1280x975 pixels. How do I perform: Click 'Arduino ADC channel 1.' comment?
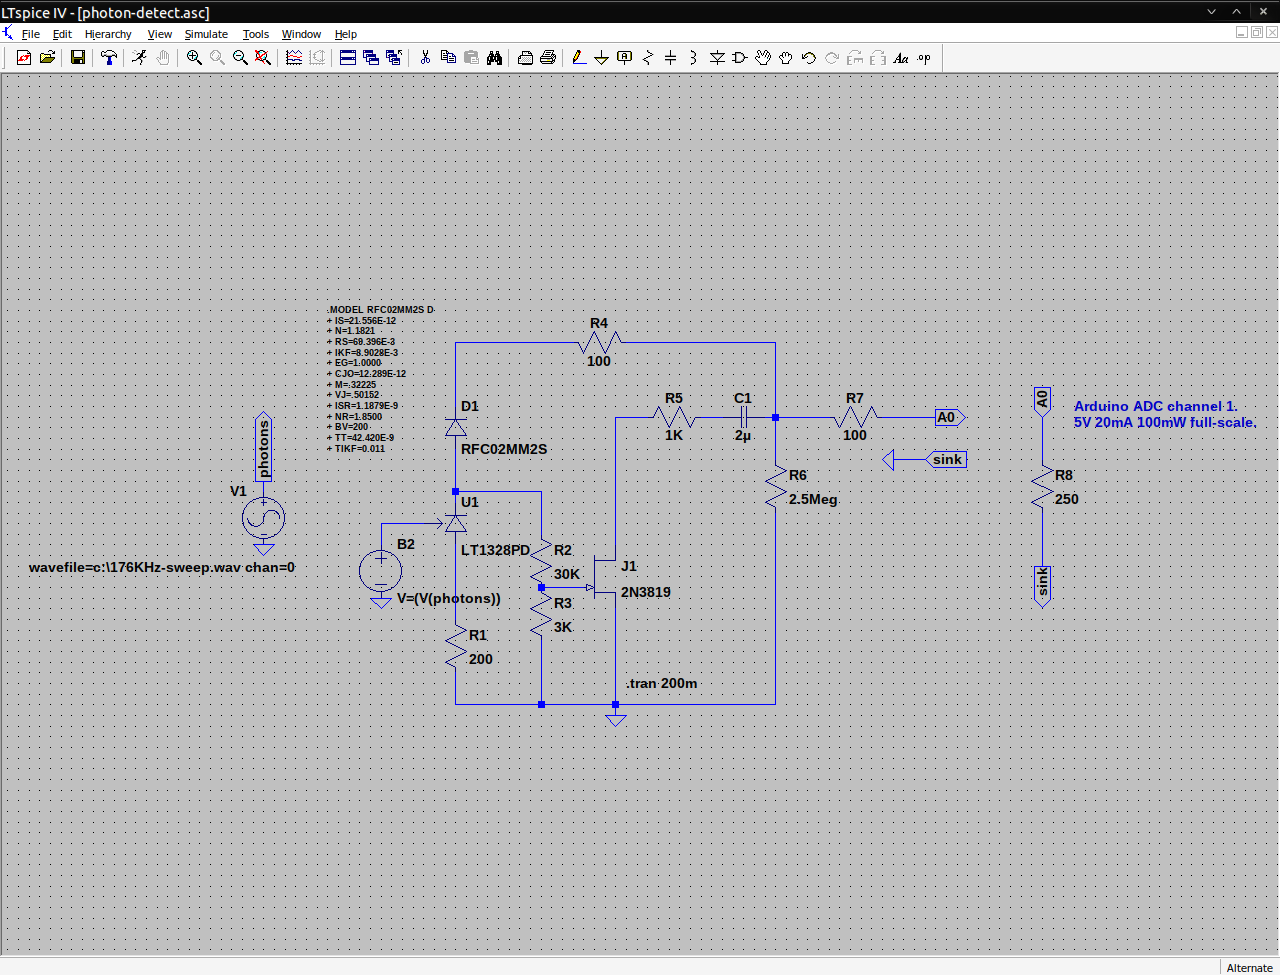point(1155,407)
